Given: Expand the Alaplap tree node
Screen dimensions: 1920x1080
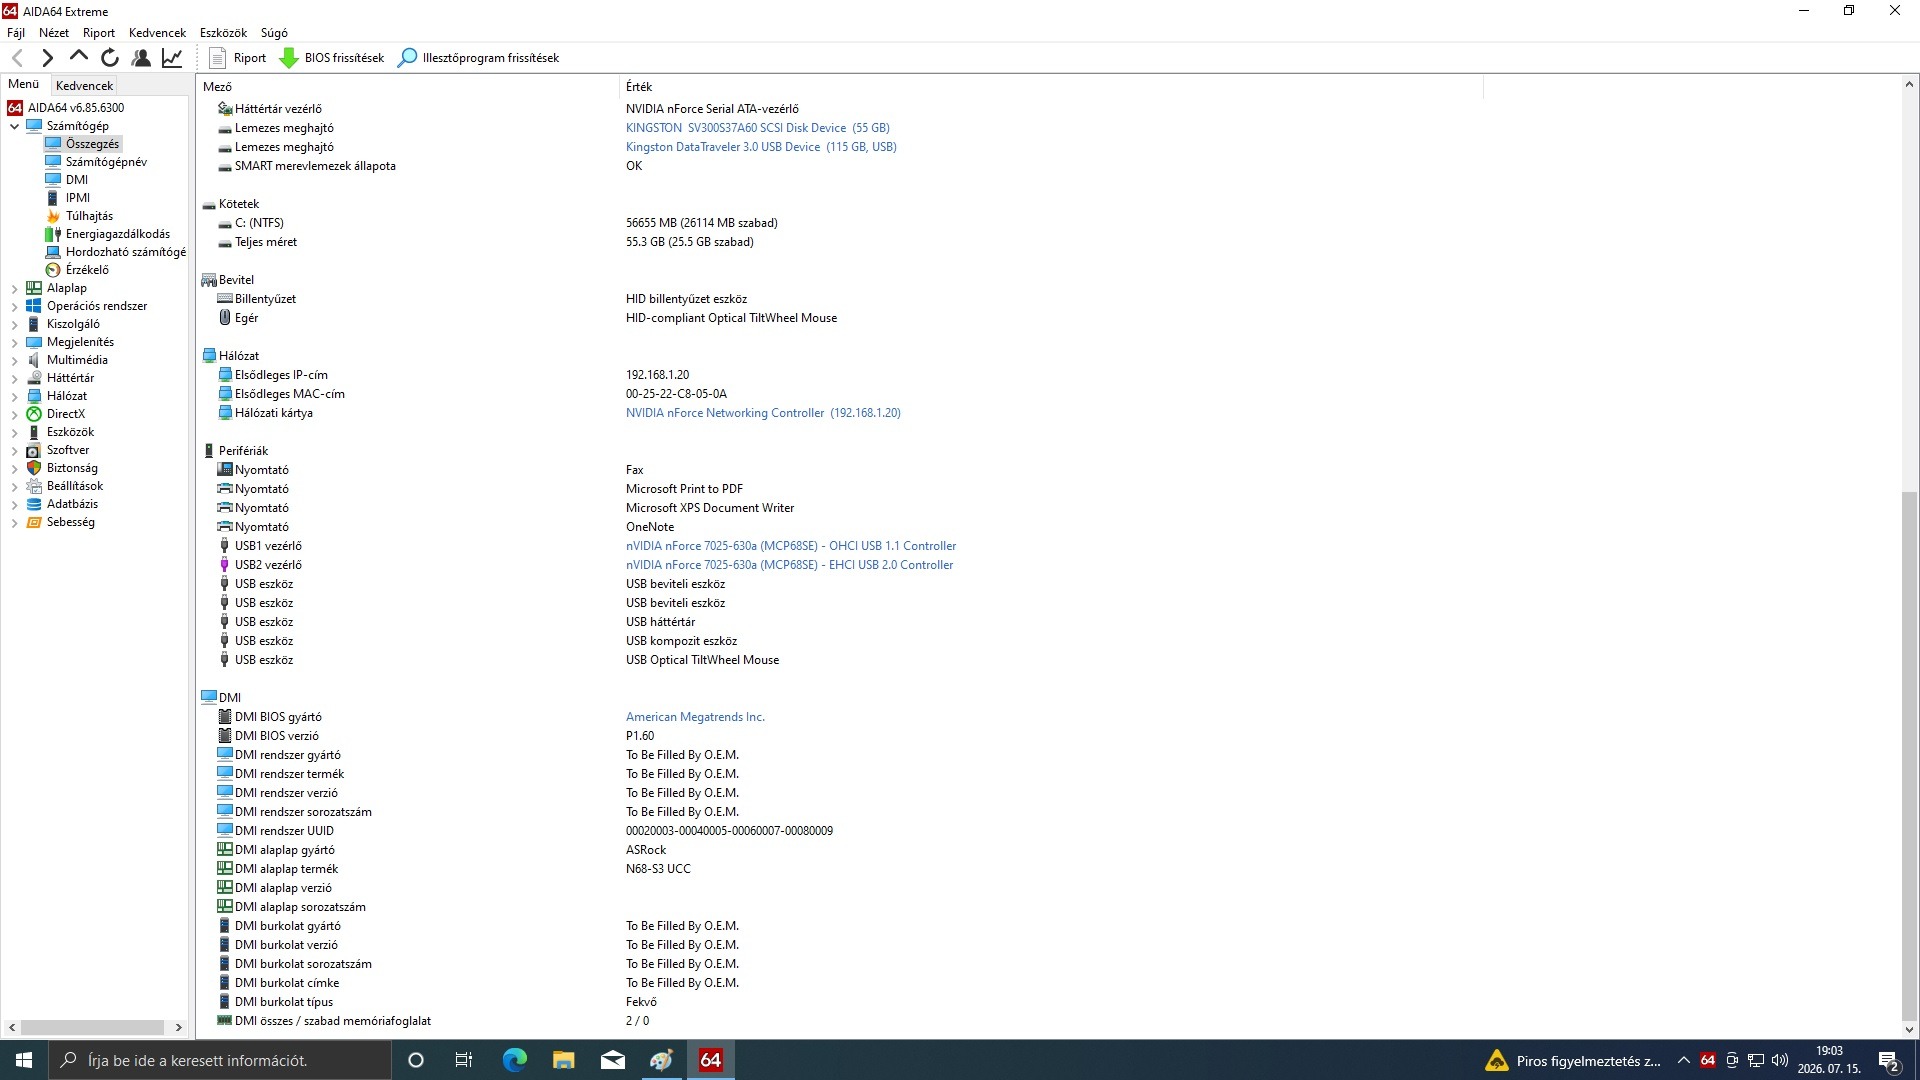Looking at the screenshot, I should pyautogui.click(x=14, y=288).
